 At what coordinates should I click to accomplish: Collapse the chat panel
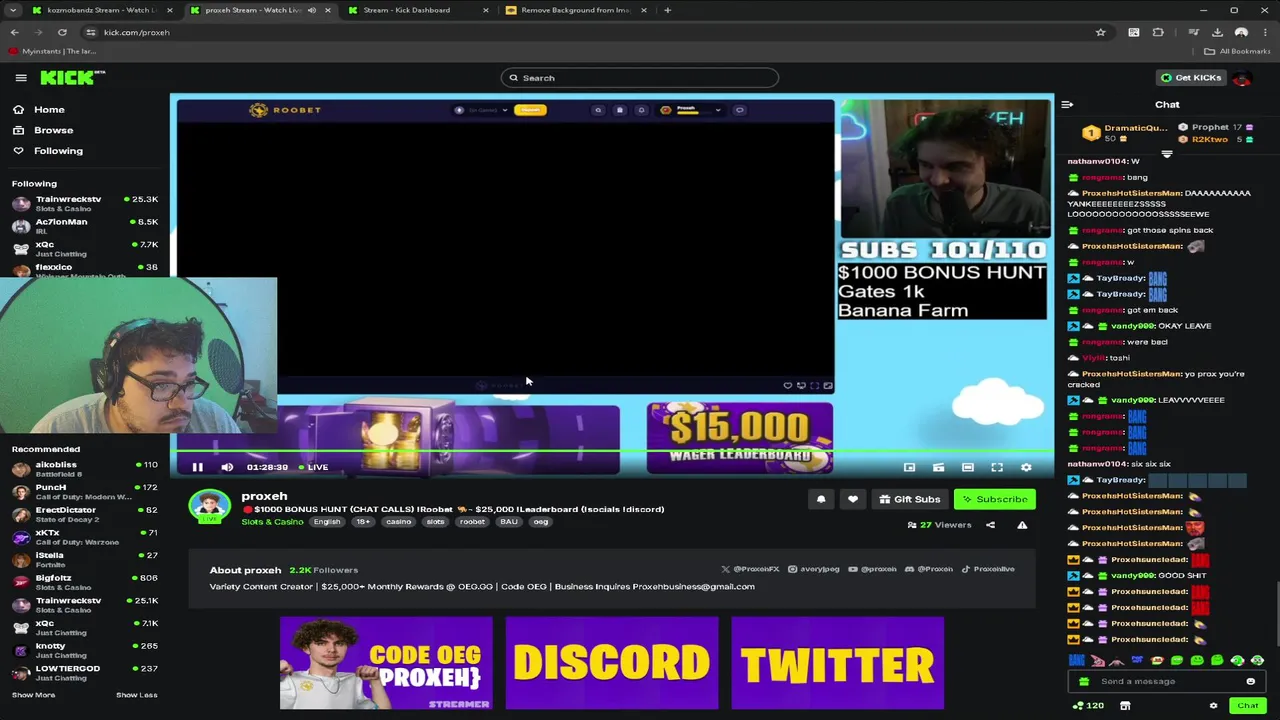(x=1067, y=104)
